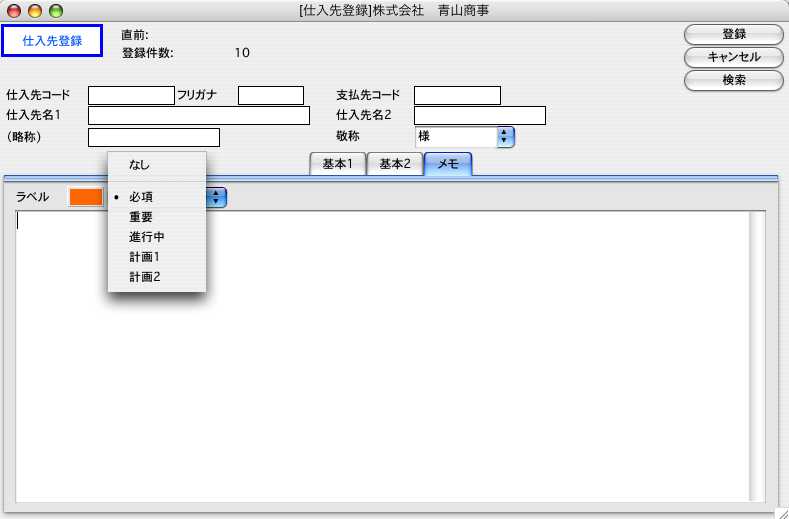This screenshot has width=789, height=519.
Task: Select the メモ tab
Action: (448, 165)
